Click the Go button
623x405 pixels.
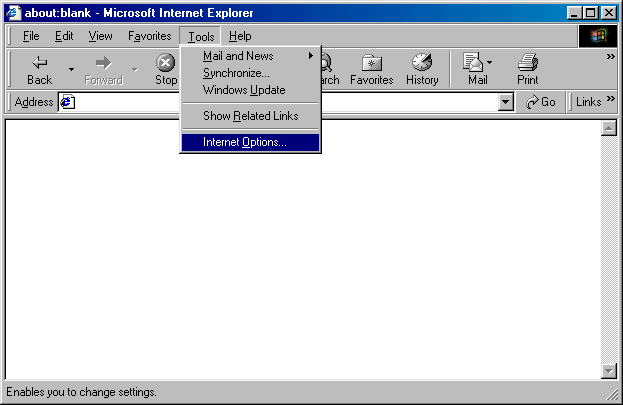[x=540, y=102]
